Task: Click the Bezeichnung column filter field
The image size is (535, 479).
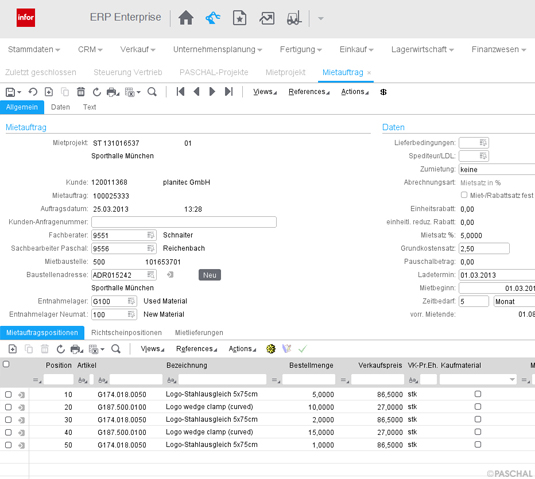Action: pyautogui.click(x=222, y=379)
